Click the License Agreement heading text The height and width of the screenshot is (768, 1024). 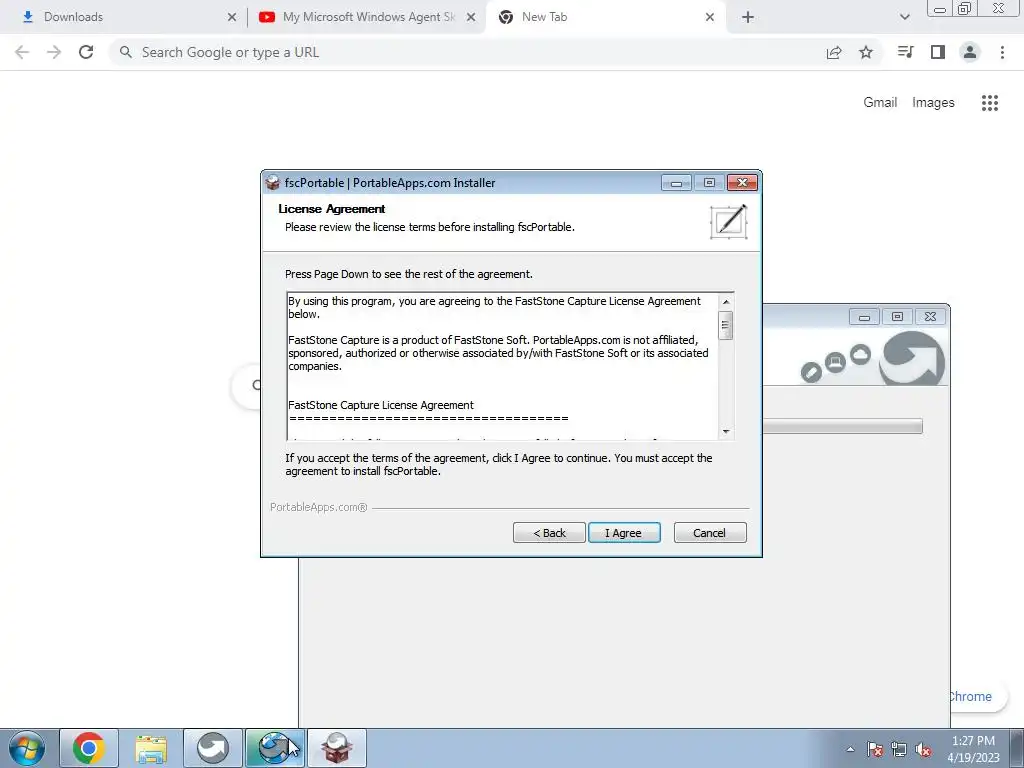pyautogui.click(x=332, y=209)
